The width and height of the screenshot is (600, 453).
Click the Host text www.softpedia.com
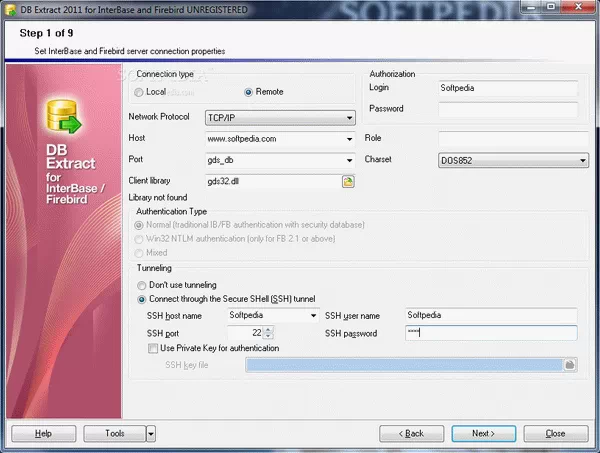pos(242,139)
